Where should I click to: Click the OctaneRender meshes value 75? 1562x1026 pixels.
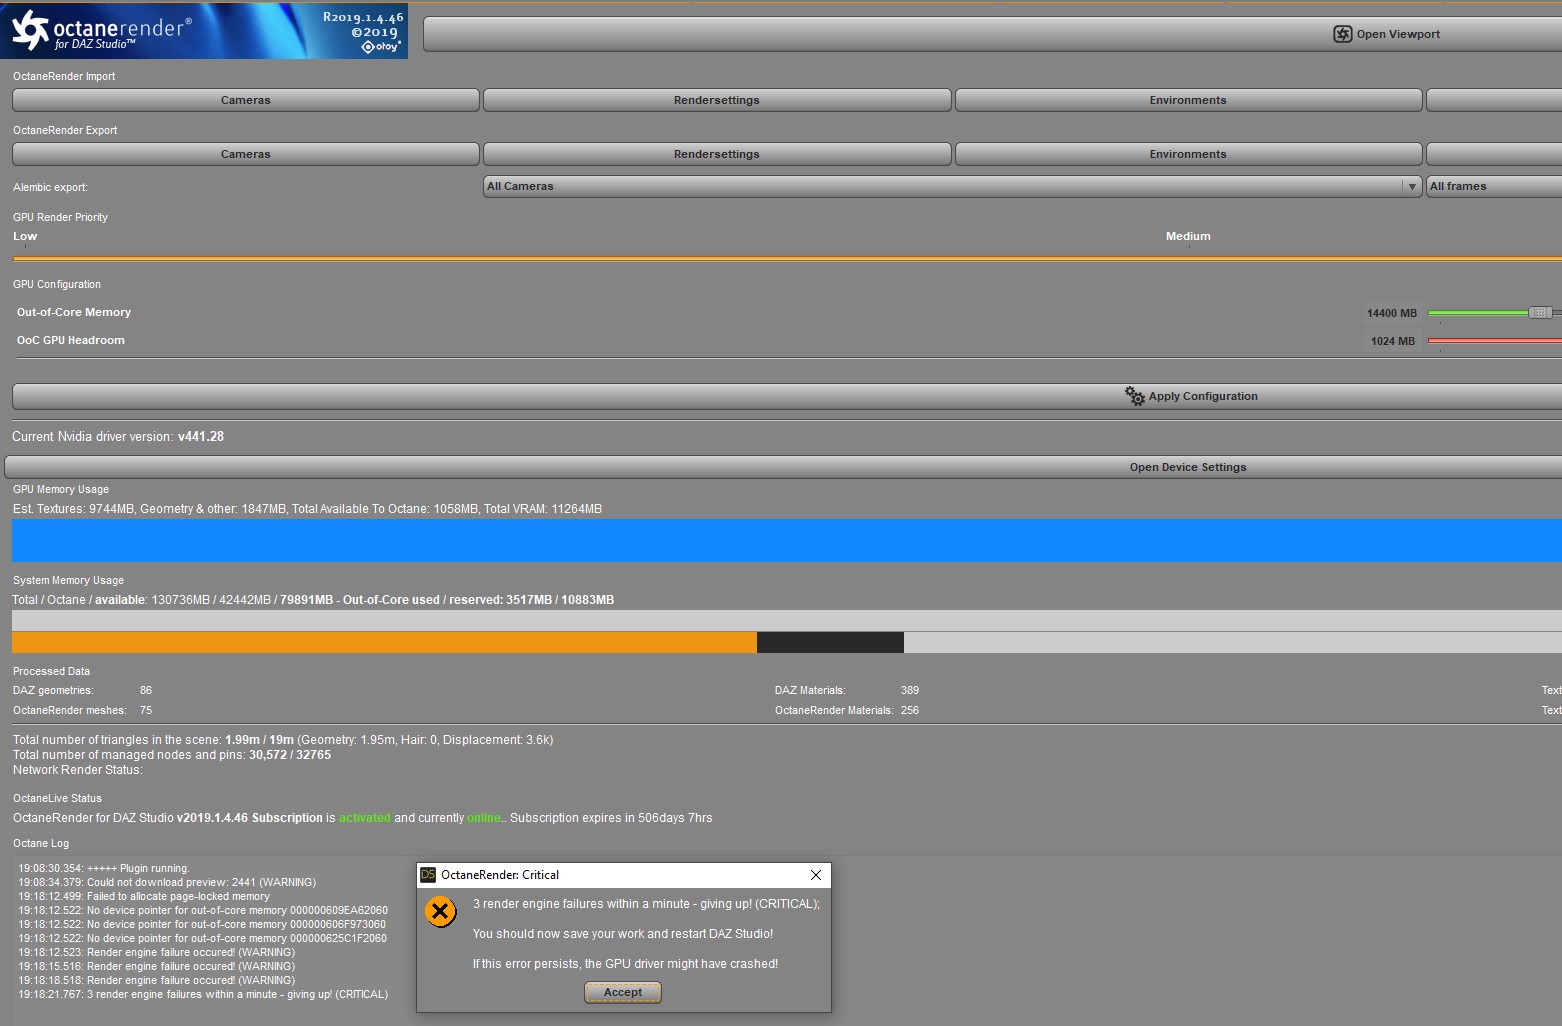[x=146, y=710]
